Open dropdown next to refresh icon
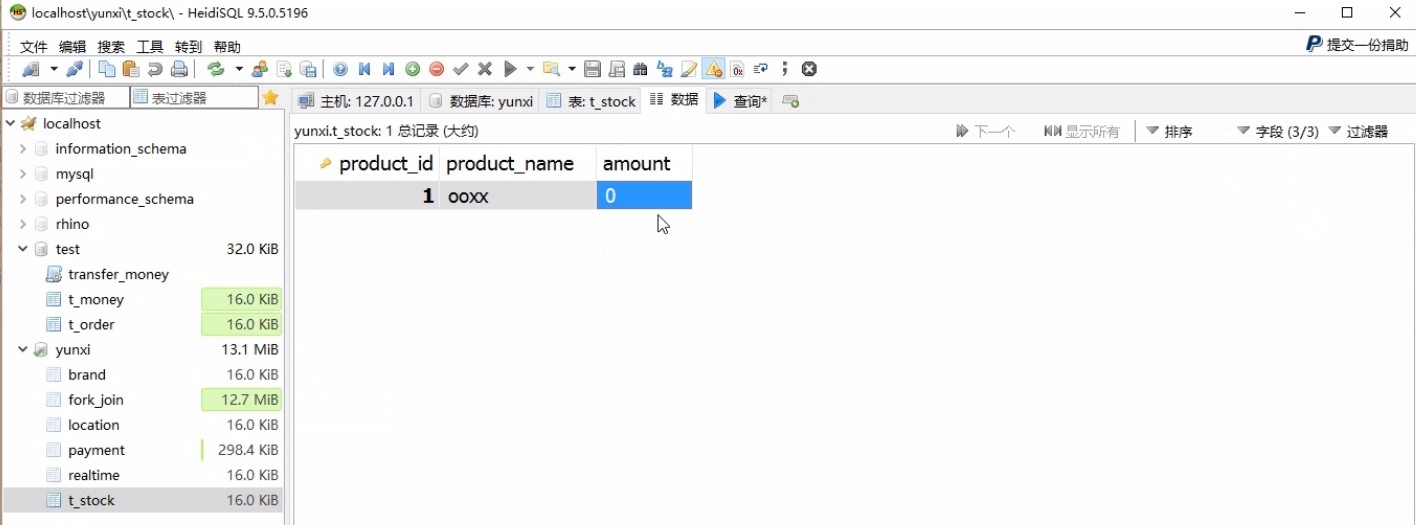1416x525 pixels. click(x=238, y=69)
